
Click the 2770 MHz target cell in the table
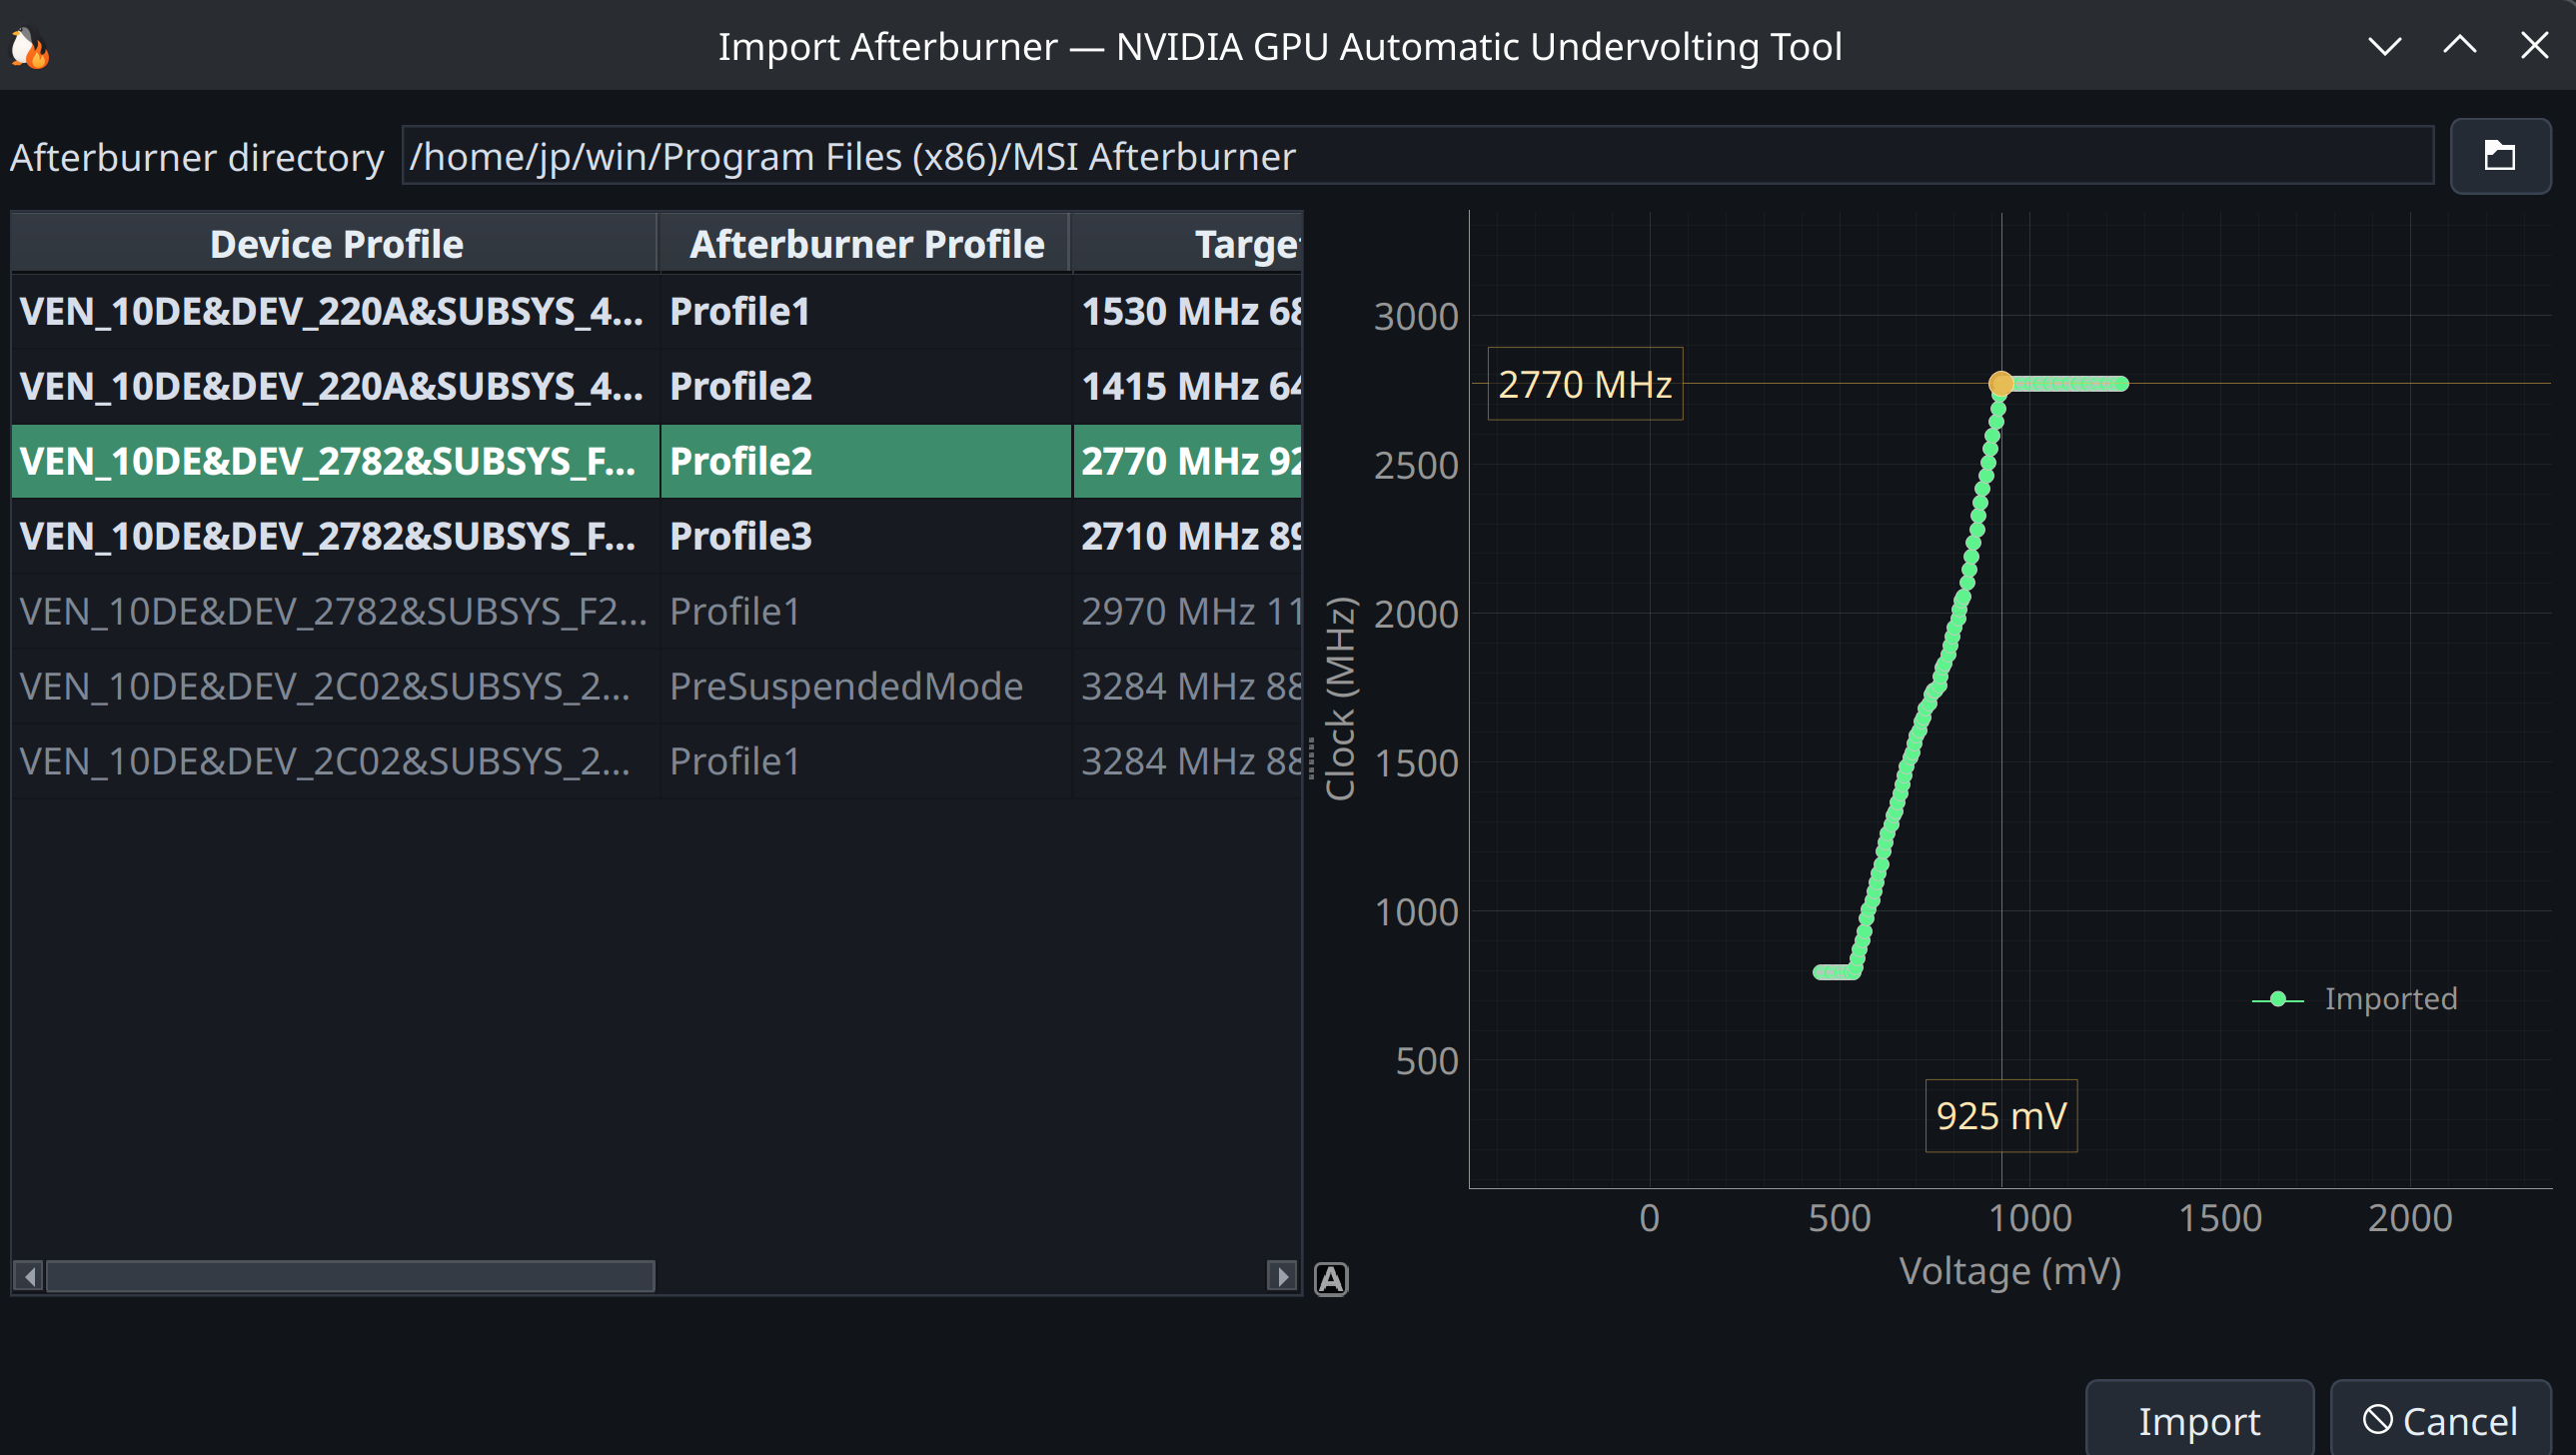[x=1188, y=461]
